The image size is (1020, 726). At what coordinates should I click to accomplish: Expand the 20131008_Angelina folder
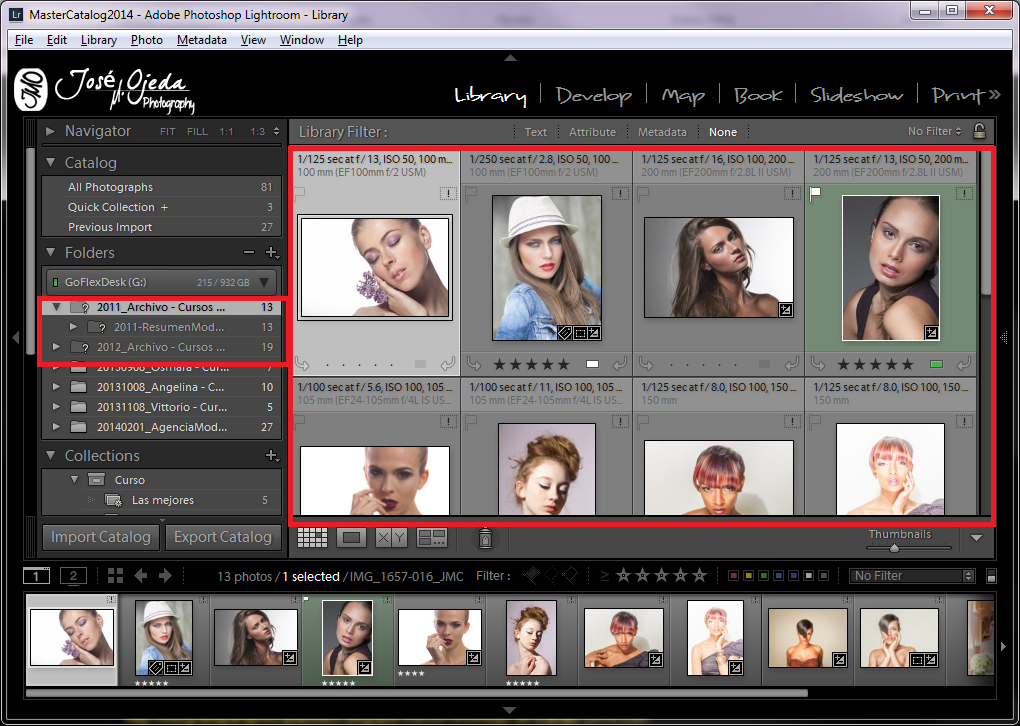click(x=57, y=387)
